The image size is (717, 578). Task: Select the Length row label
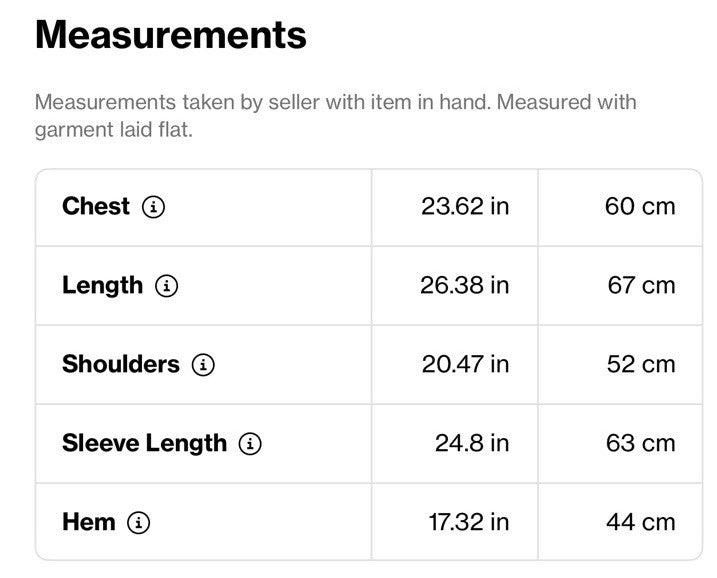(102, 286)
